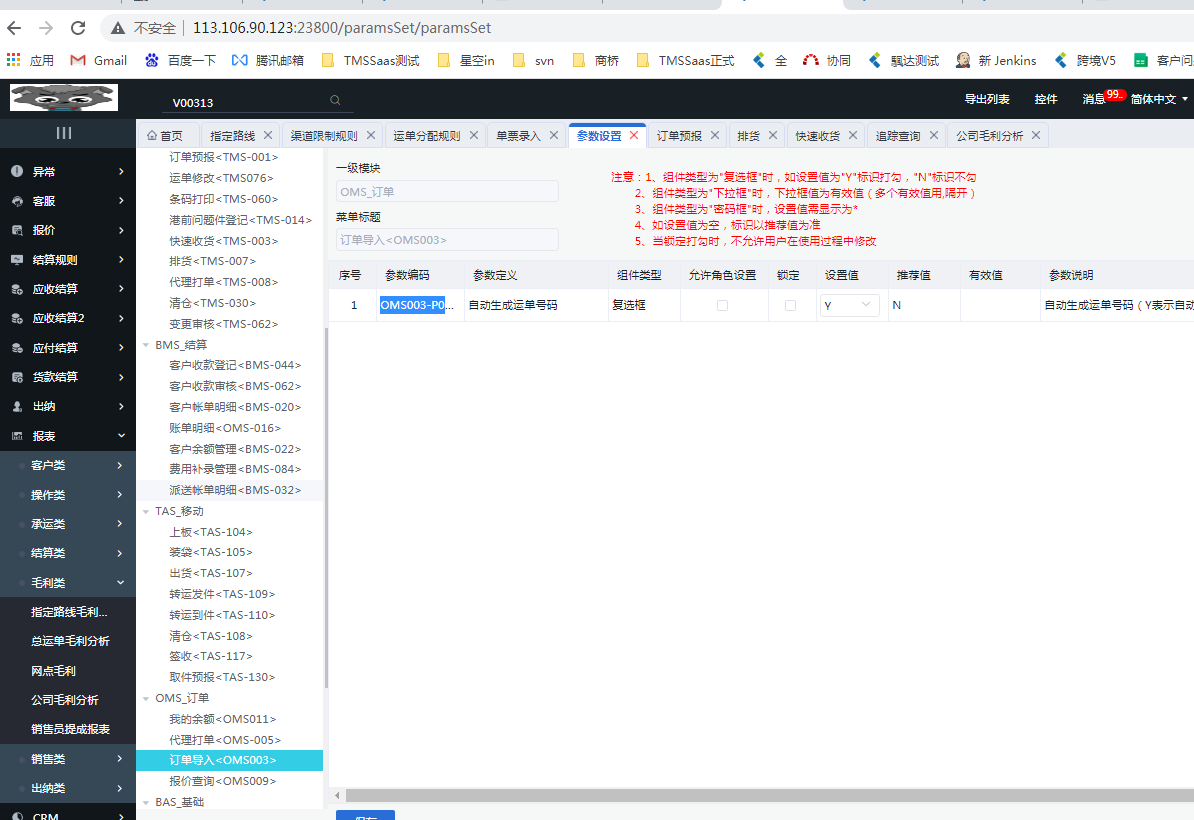Toggle the 允许角色设置 checkbox in row 1
1194x820 pixels.
pos(722,305)
